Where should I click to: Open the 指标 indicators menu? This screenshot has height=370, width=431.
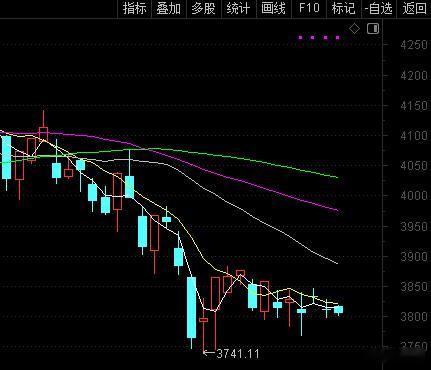click(x=135, y=8)
